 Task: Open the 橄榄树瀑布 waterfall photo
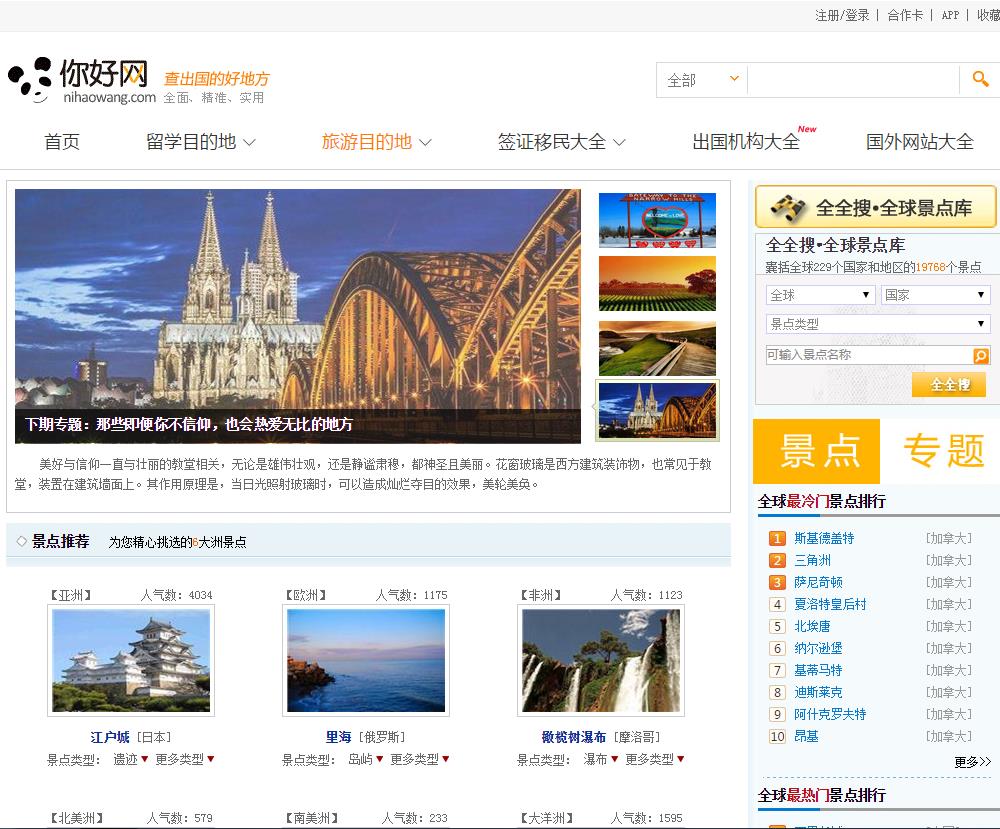click(601, 660)
